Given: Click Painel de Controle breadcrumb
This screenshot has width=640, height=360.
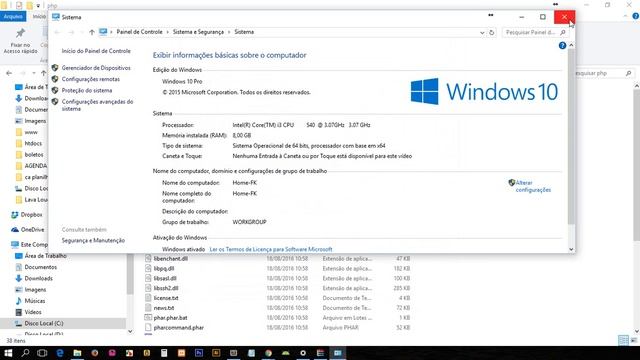Looking at the screenshot, I should pyautogui.click(x=139, y=32).
